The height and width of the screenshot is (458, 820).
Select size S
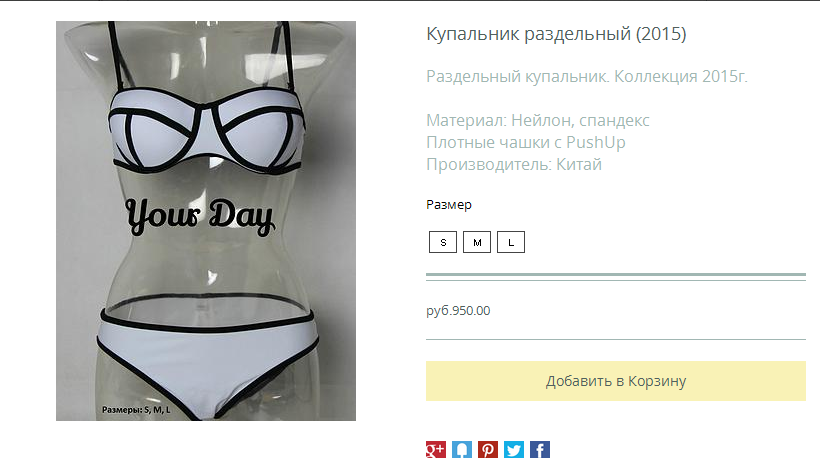tap(443, 242)
